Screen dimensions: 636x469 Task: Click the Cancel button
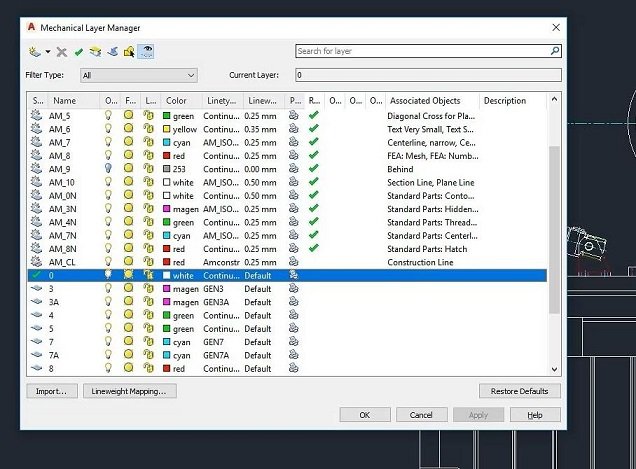[x=421, y=415]
